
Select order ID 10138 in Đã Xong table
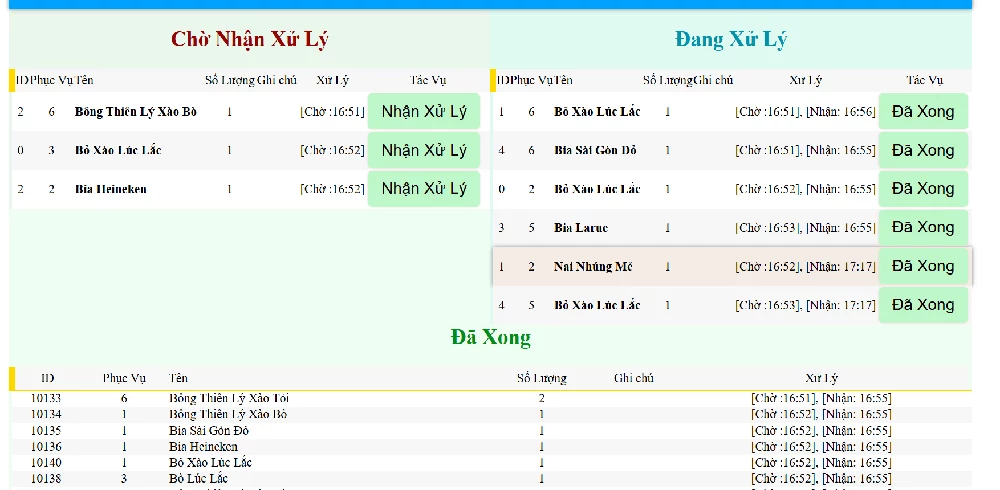click(46, 479)
